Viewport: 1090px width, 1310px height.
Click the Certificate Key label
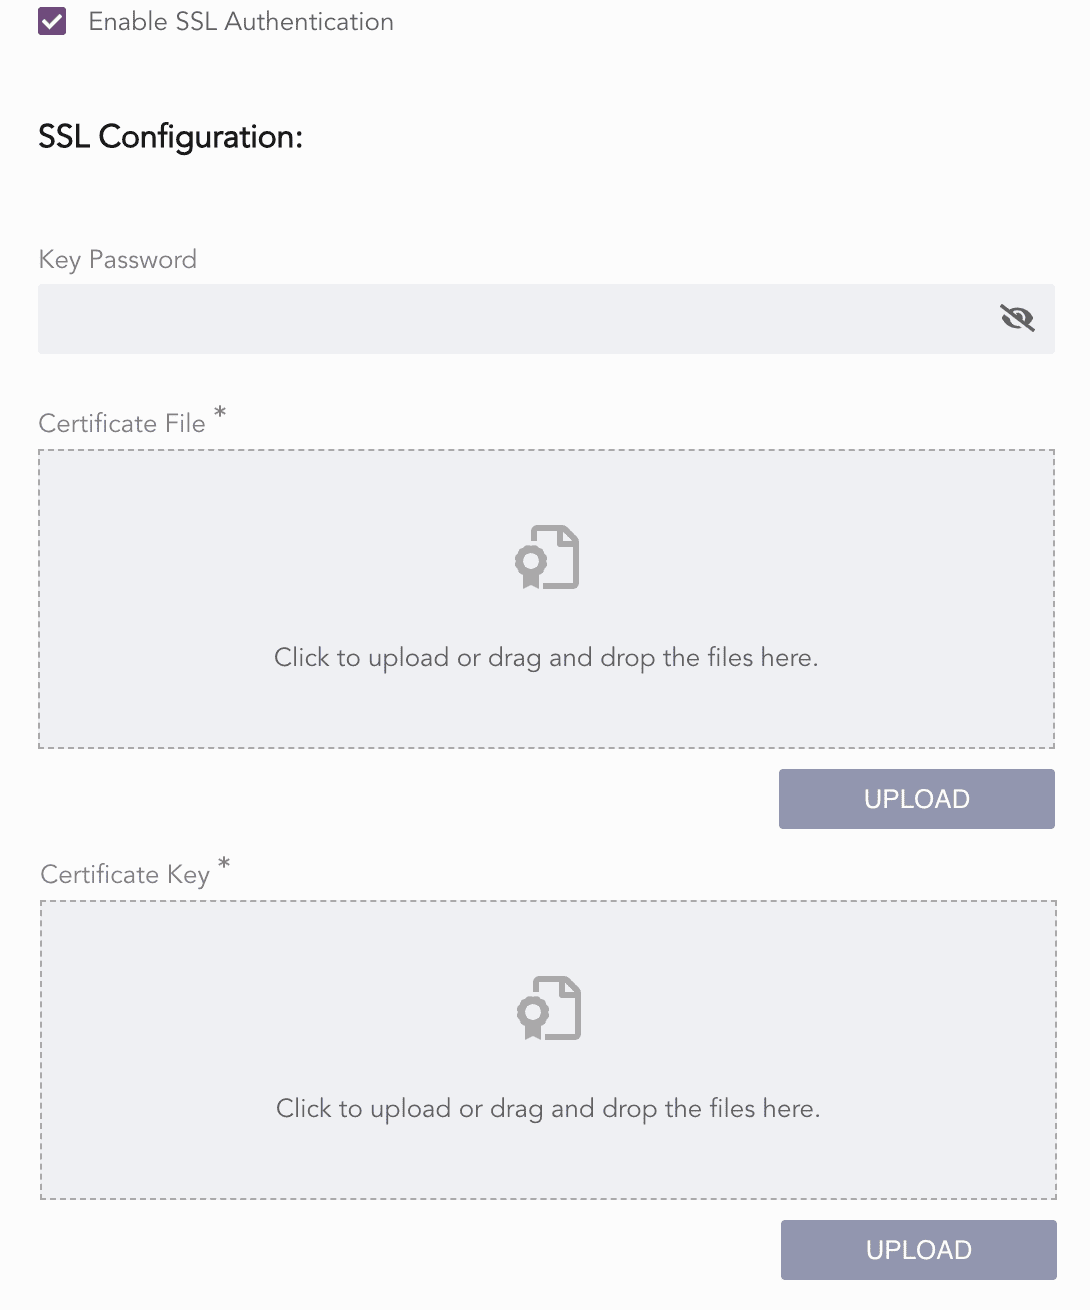[x=124, y=874]
